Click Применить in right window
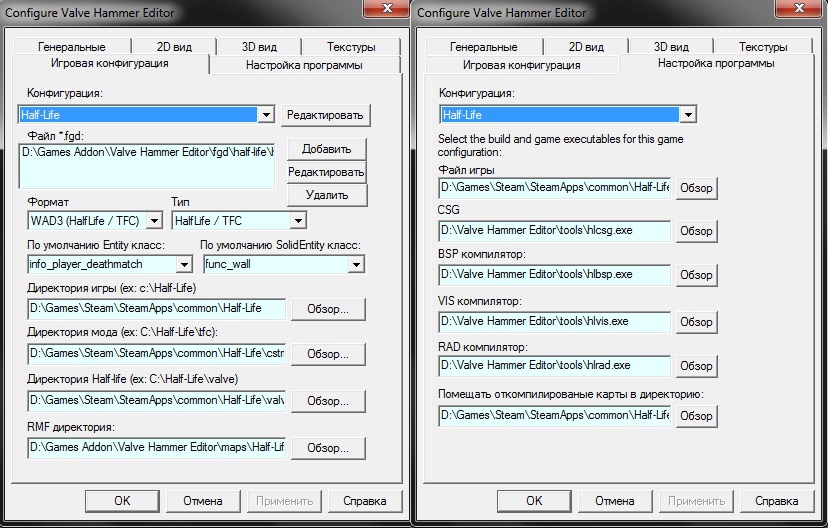828x528 pixels. (x=696, y=501)
